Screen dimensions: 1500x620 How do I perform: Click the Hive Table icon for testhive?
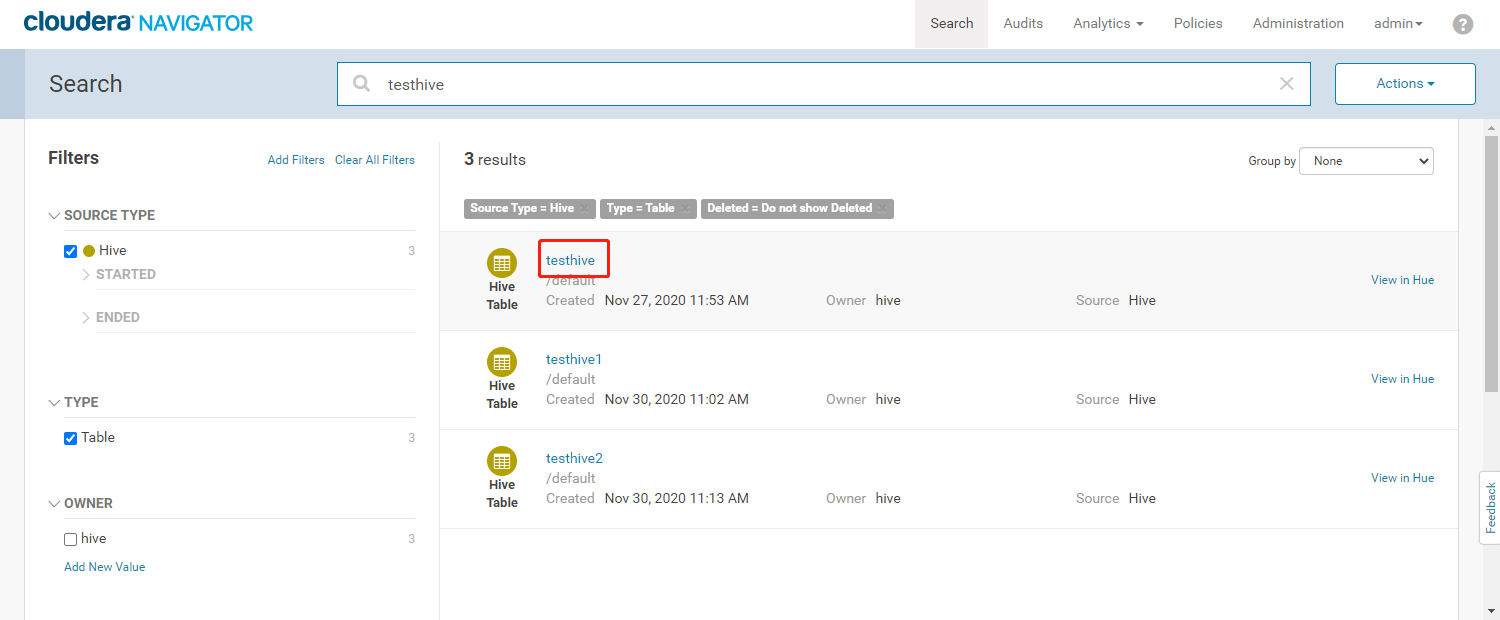tap(502, 263)
